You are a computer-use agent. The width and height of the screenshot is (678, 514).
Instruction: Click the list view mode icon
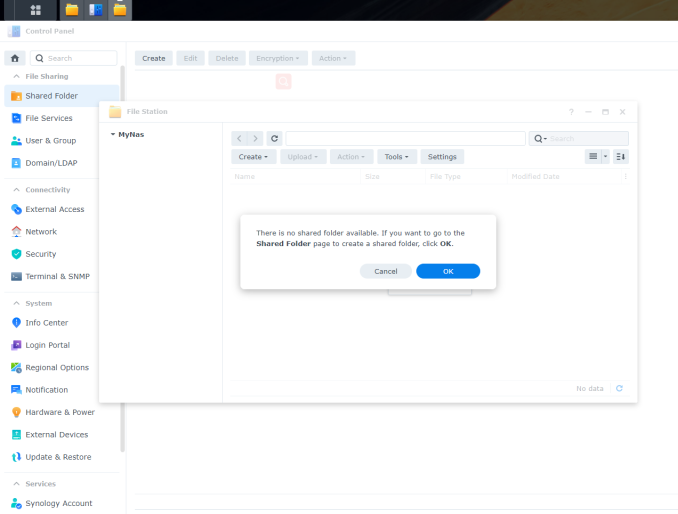pyautogui.click(x=594, y=157)
